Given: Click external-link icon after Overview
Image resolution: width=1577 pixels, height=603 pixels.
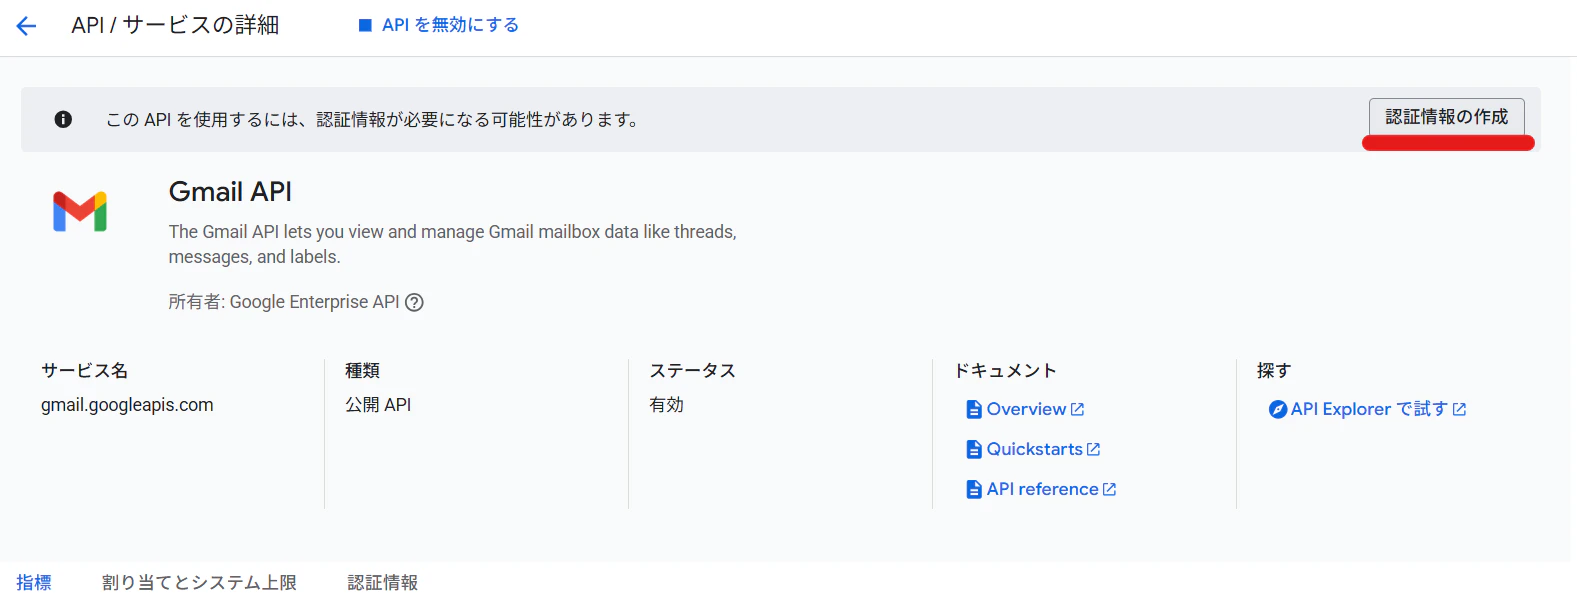Looking at the screenshot, I should point(1077,409).
